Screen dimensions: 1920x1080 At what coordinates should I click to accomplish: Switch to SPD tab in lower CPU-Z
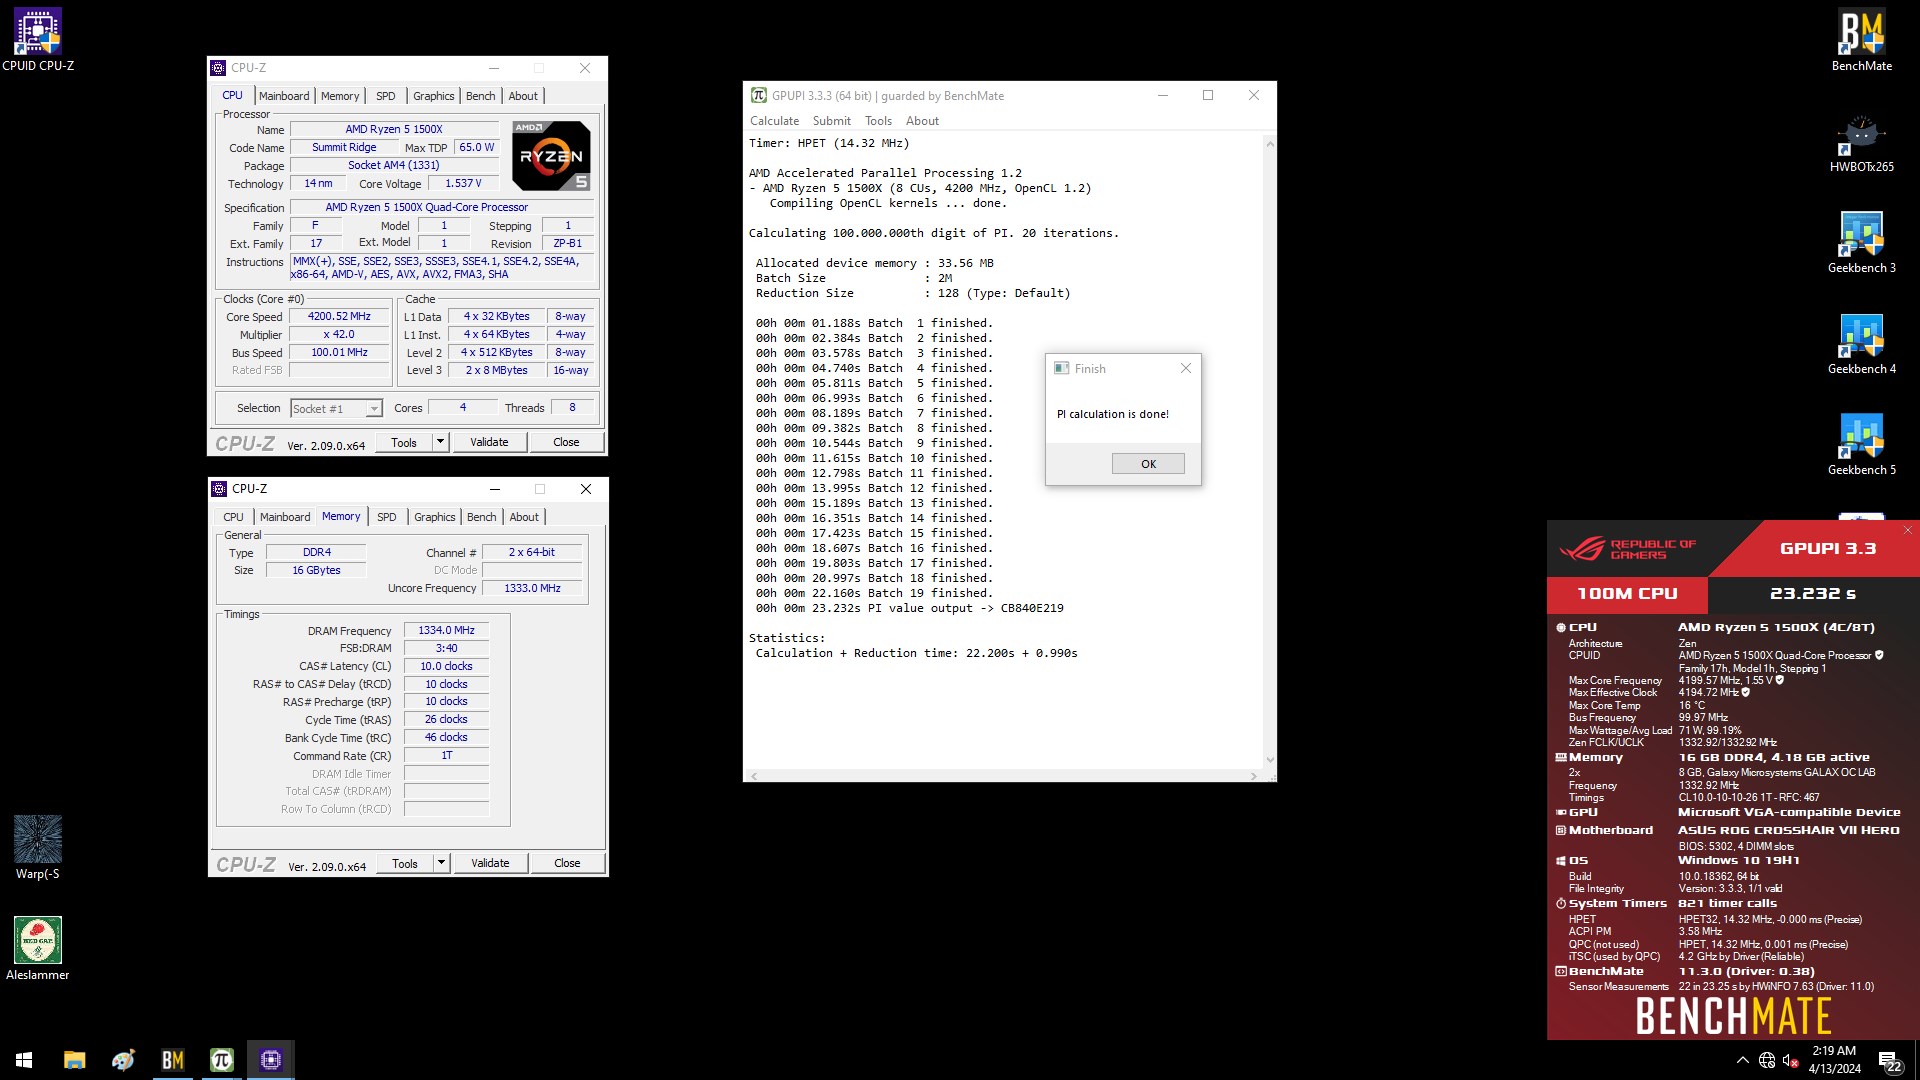click(387, 517)
